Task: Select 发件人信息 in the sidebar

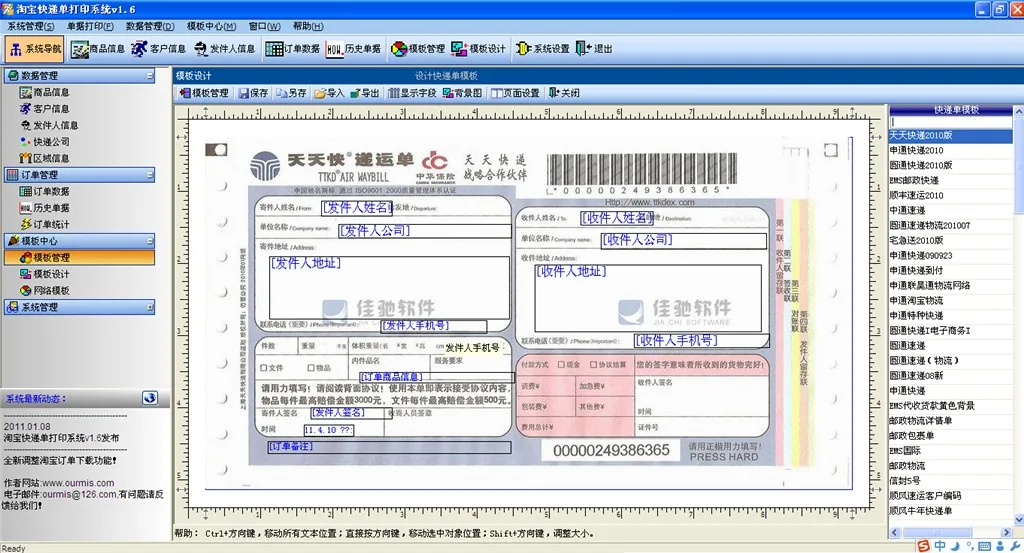Action: click(49, 125)
